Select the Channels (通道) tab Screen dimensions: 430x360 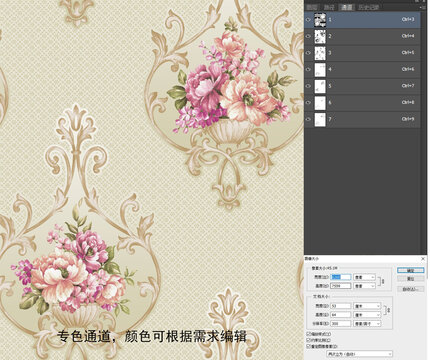pyautogui.click(x=347, y=7)
